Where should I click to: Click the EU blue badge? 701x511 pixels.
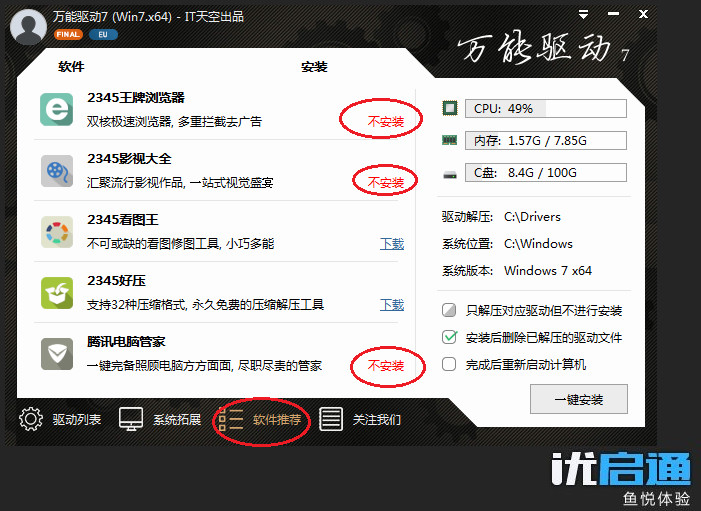(x=103, y=34)
